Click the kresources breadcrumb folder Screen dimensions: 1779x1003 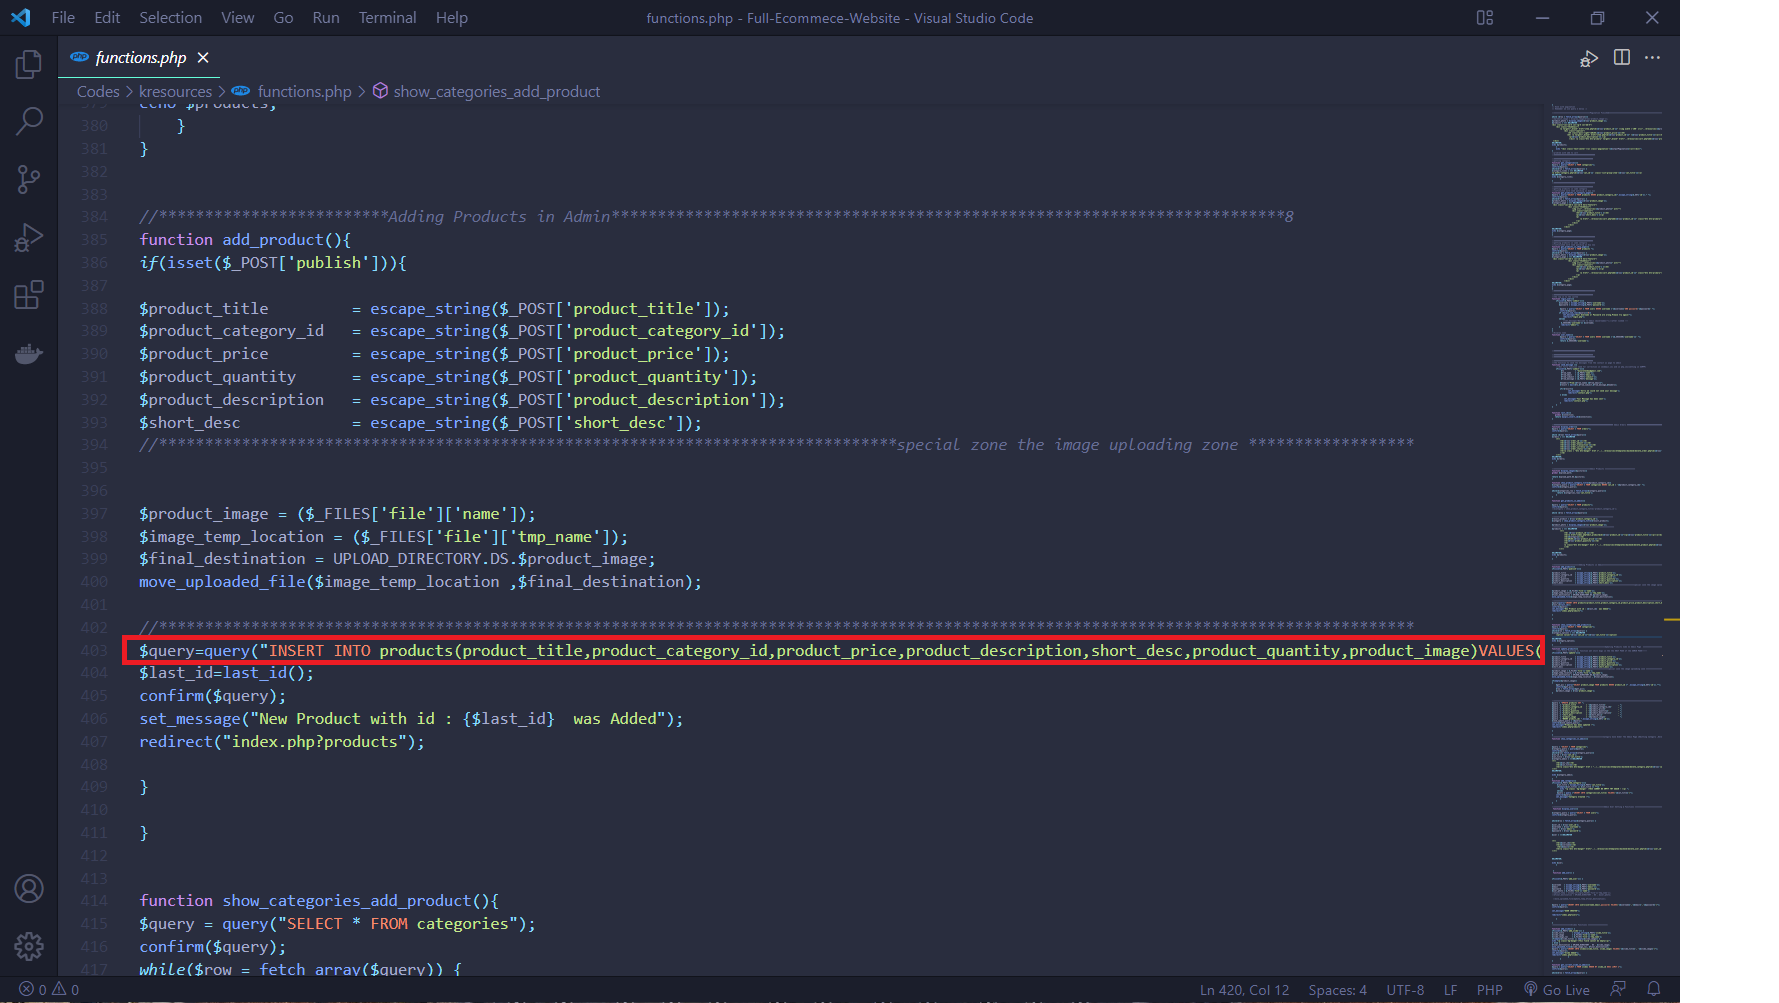(x=175, y=91)
